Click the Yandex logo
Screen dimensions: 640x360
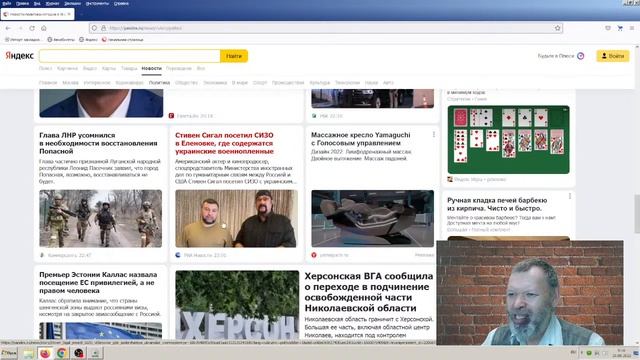[19, 56]
